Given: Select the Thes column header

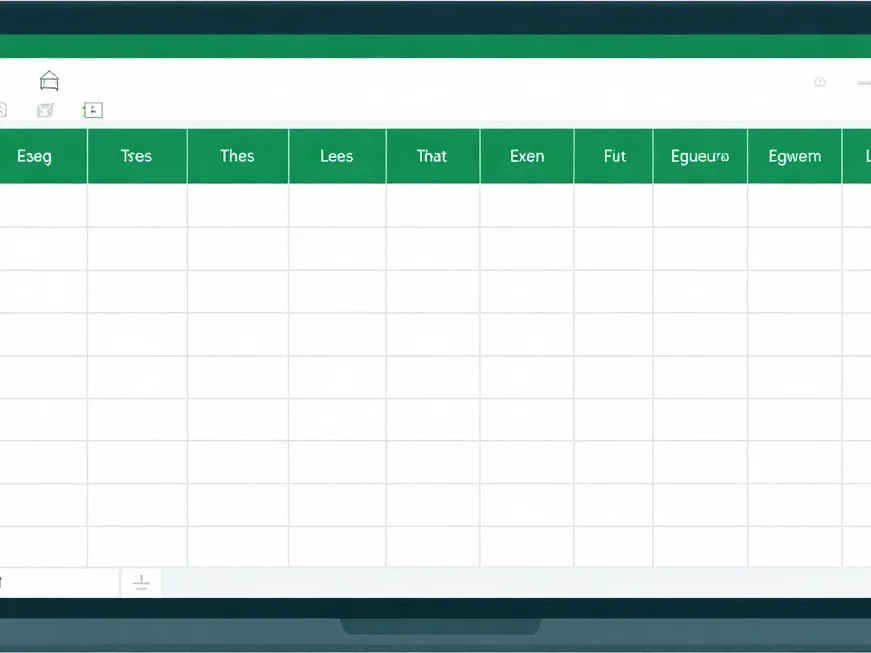Looking at the screenshot, I should (238, 156).
